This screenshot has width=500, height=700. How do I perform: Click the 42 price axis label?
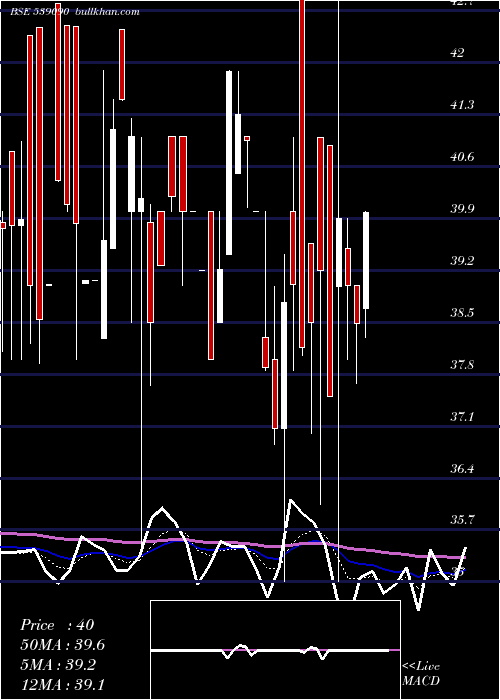point(458,53)
